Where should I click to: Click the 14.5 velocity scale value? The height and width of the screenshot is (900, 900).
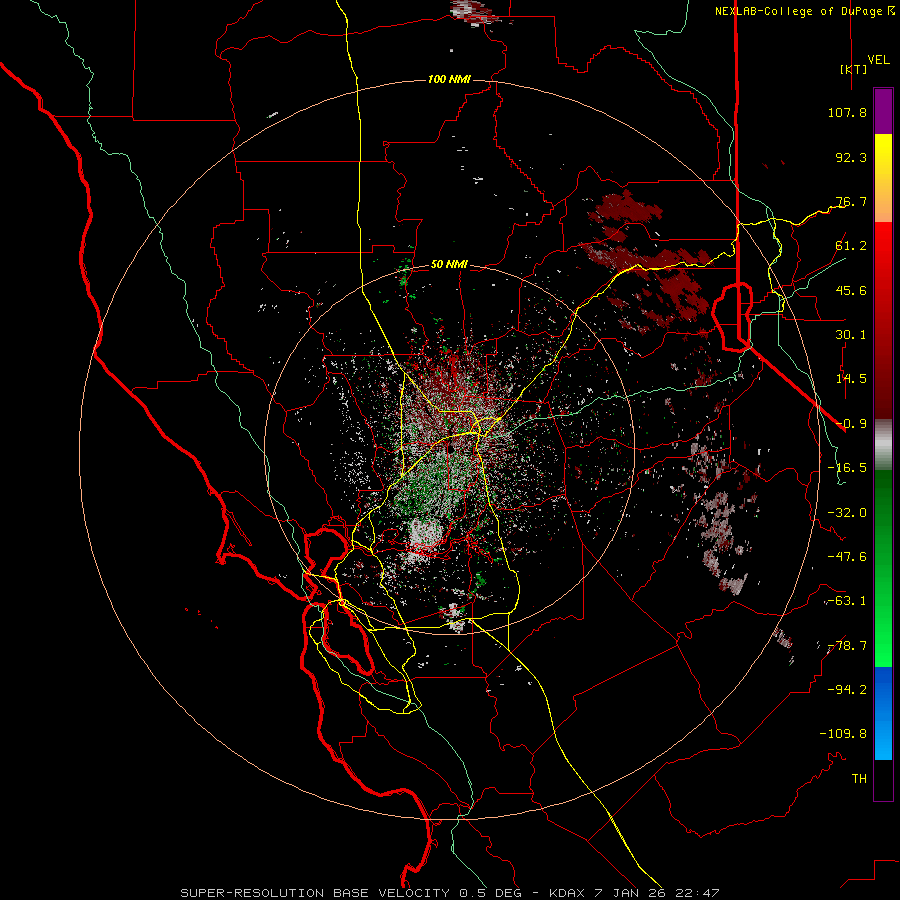(851, 379)
